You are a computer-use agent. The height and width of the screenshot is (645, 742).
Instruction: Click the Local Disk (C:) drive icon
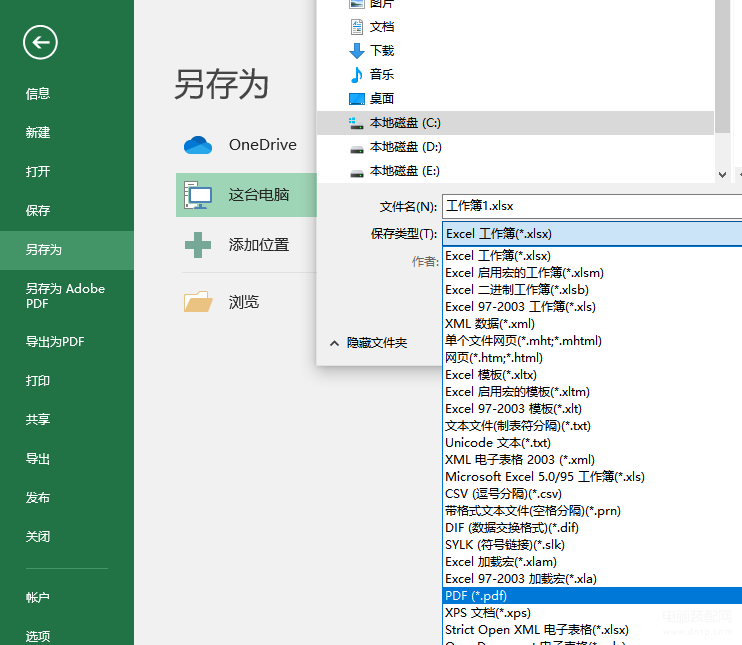click(357, 123)
